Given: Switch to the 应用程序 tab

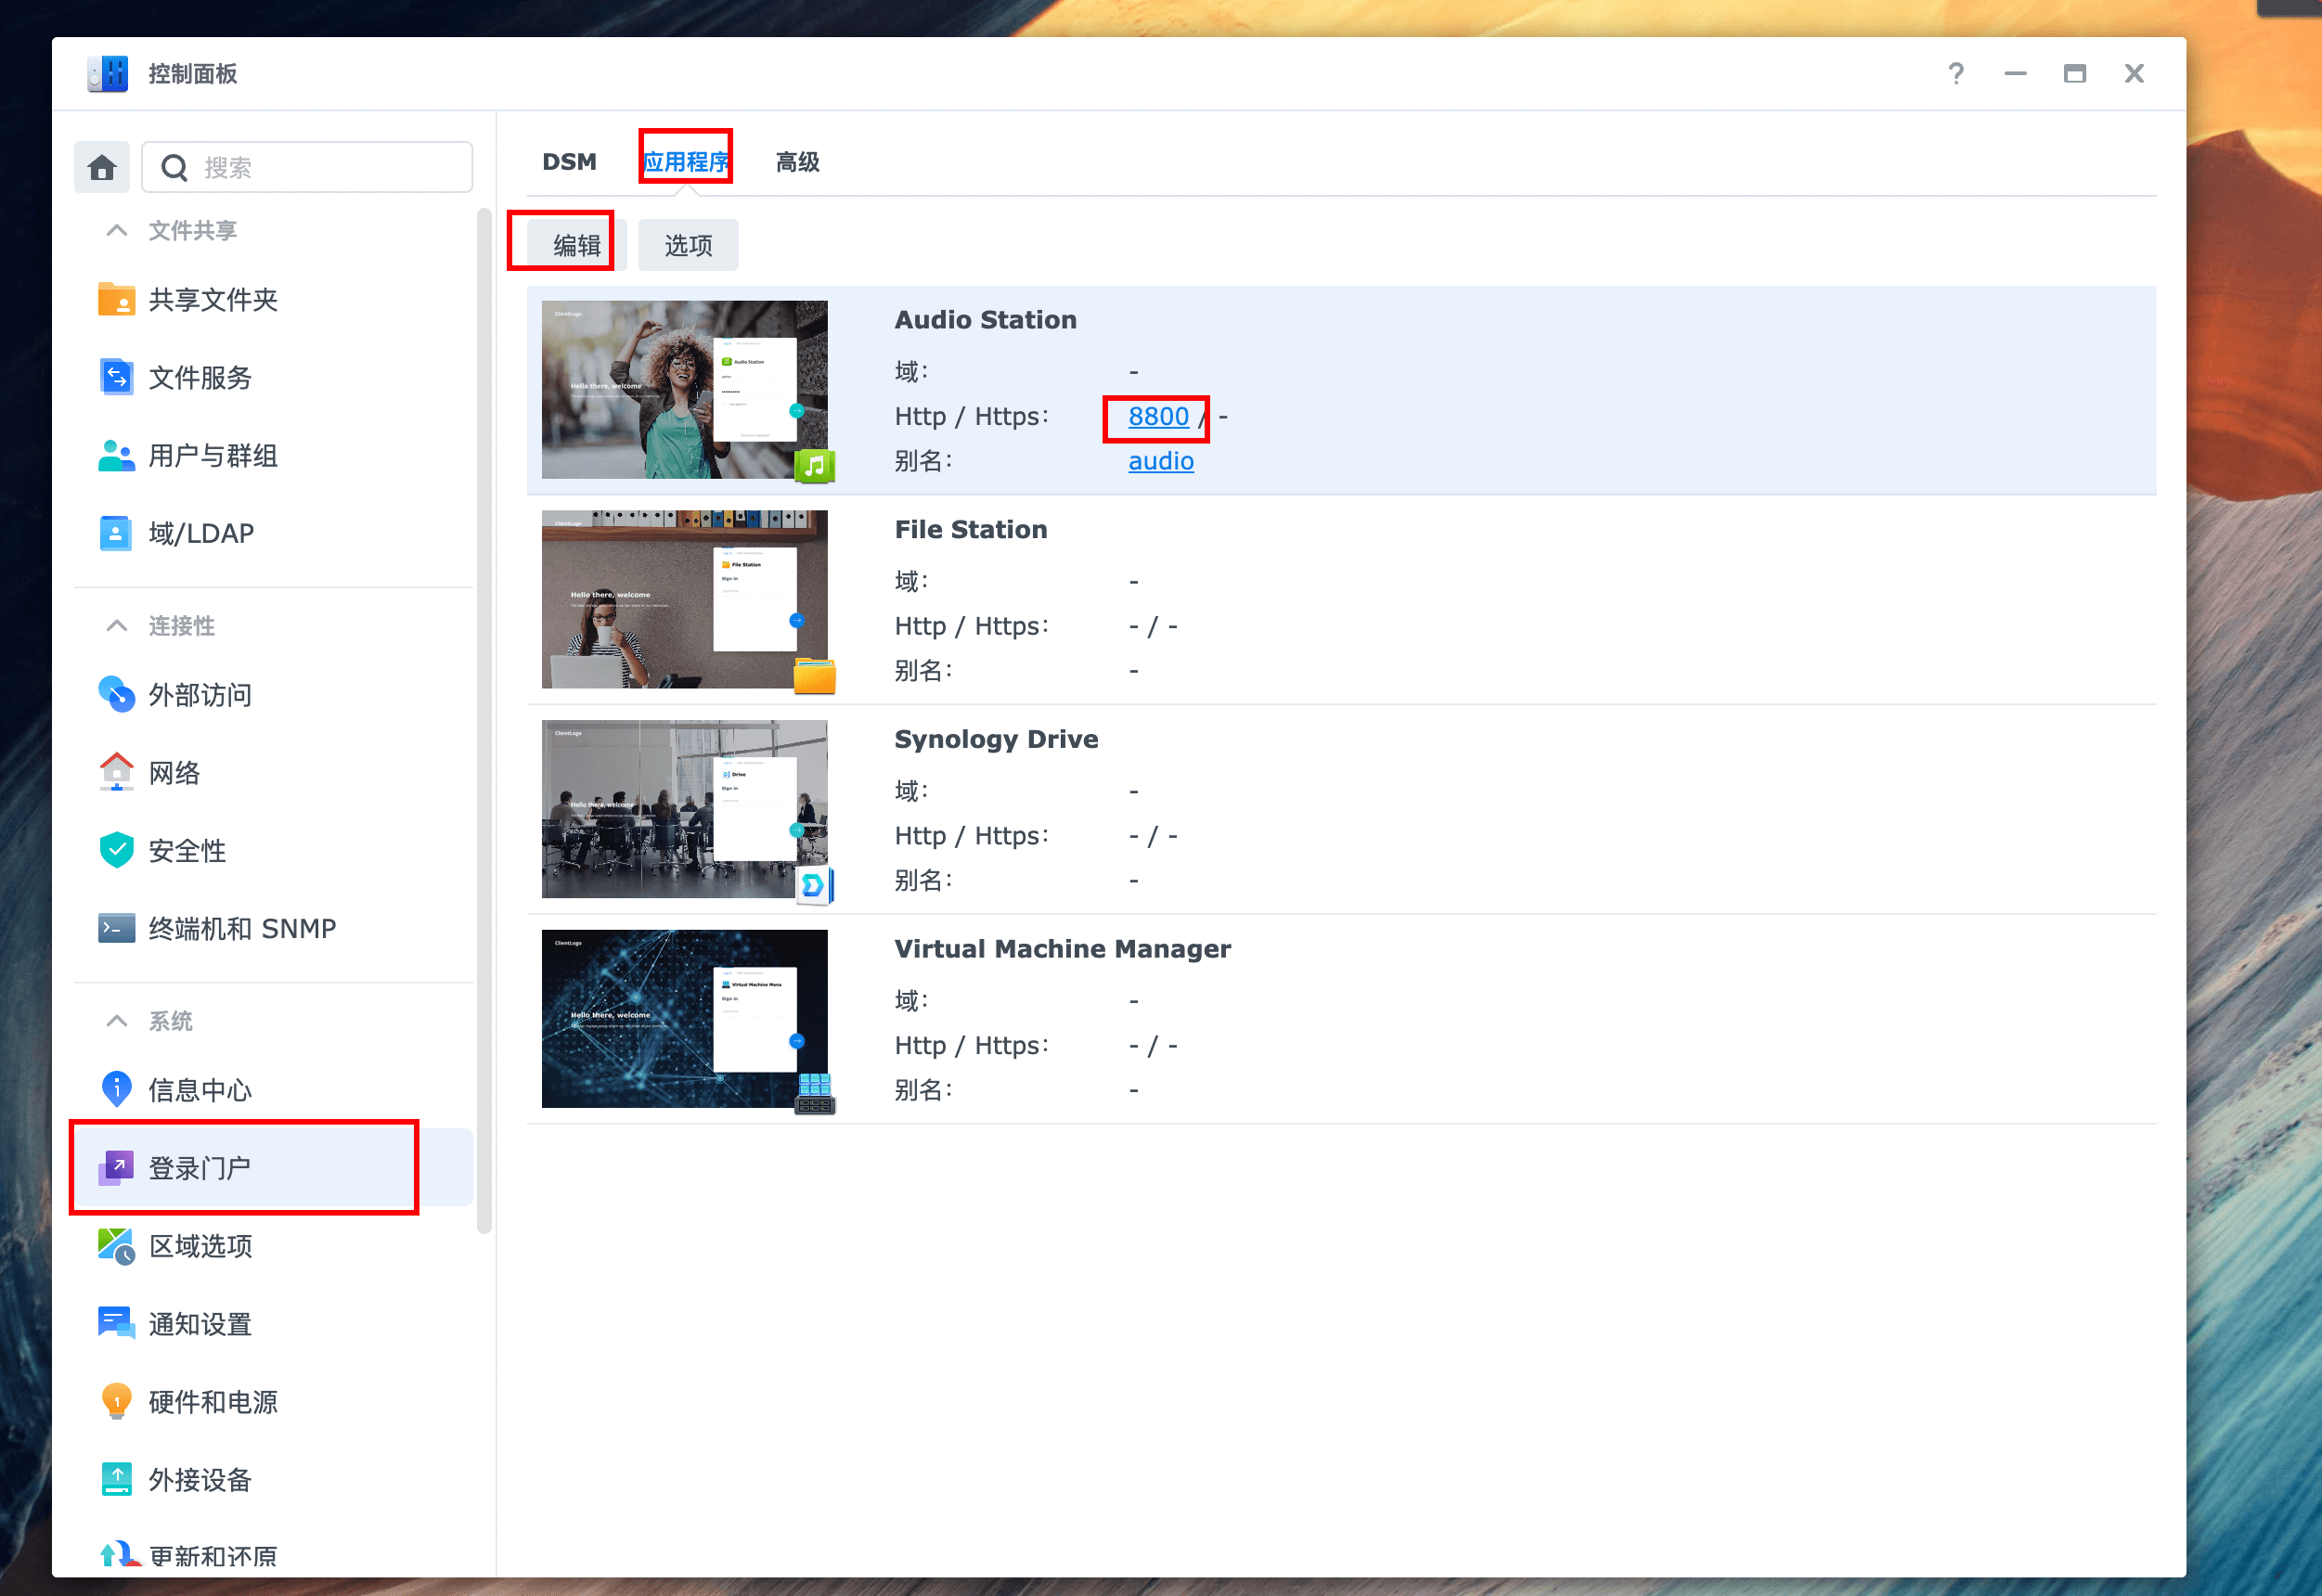Looking at the screenshot, I should point(686,161).
